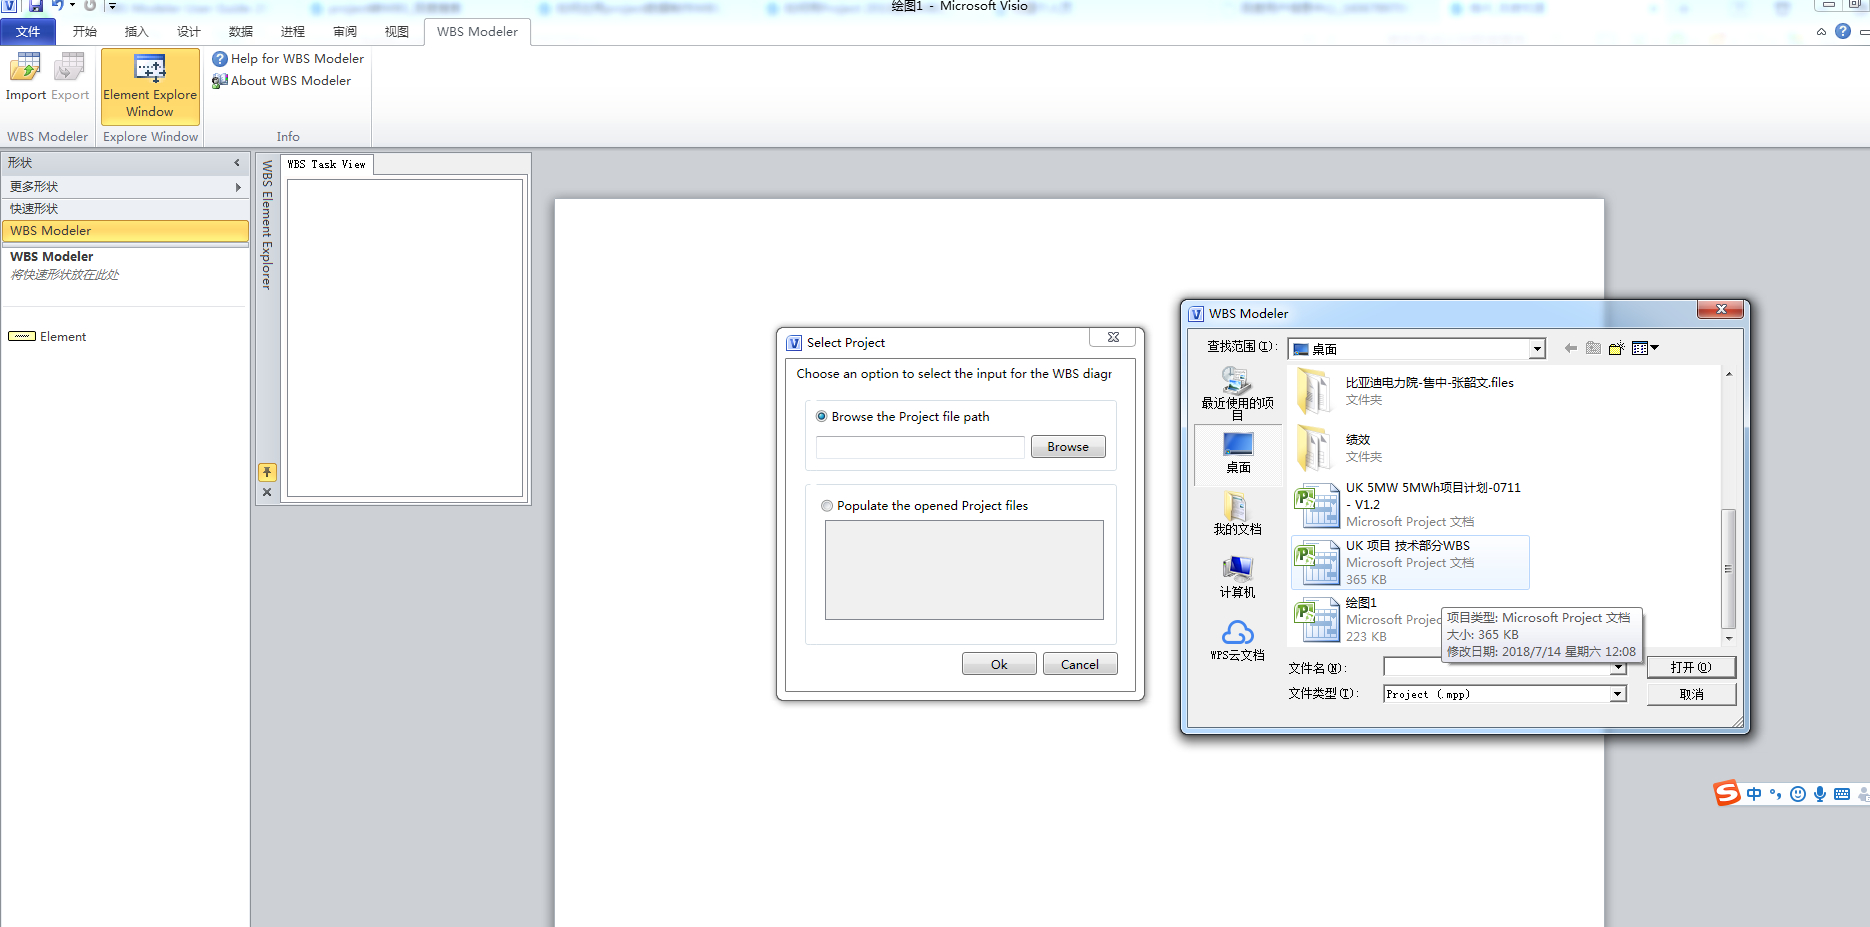Click the back arrow in the file dialog
The height and width of the screenshot is (927, 1870).
pos(1571,348)
